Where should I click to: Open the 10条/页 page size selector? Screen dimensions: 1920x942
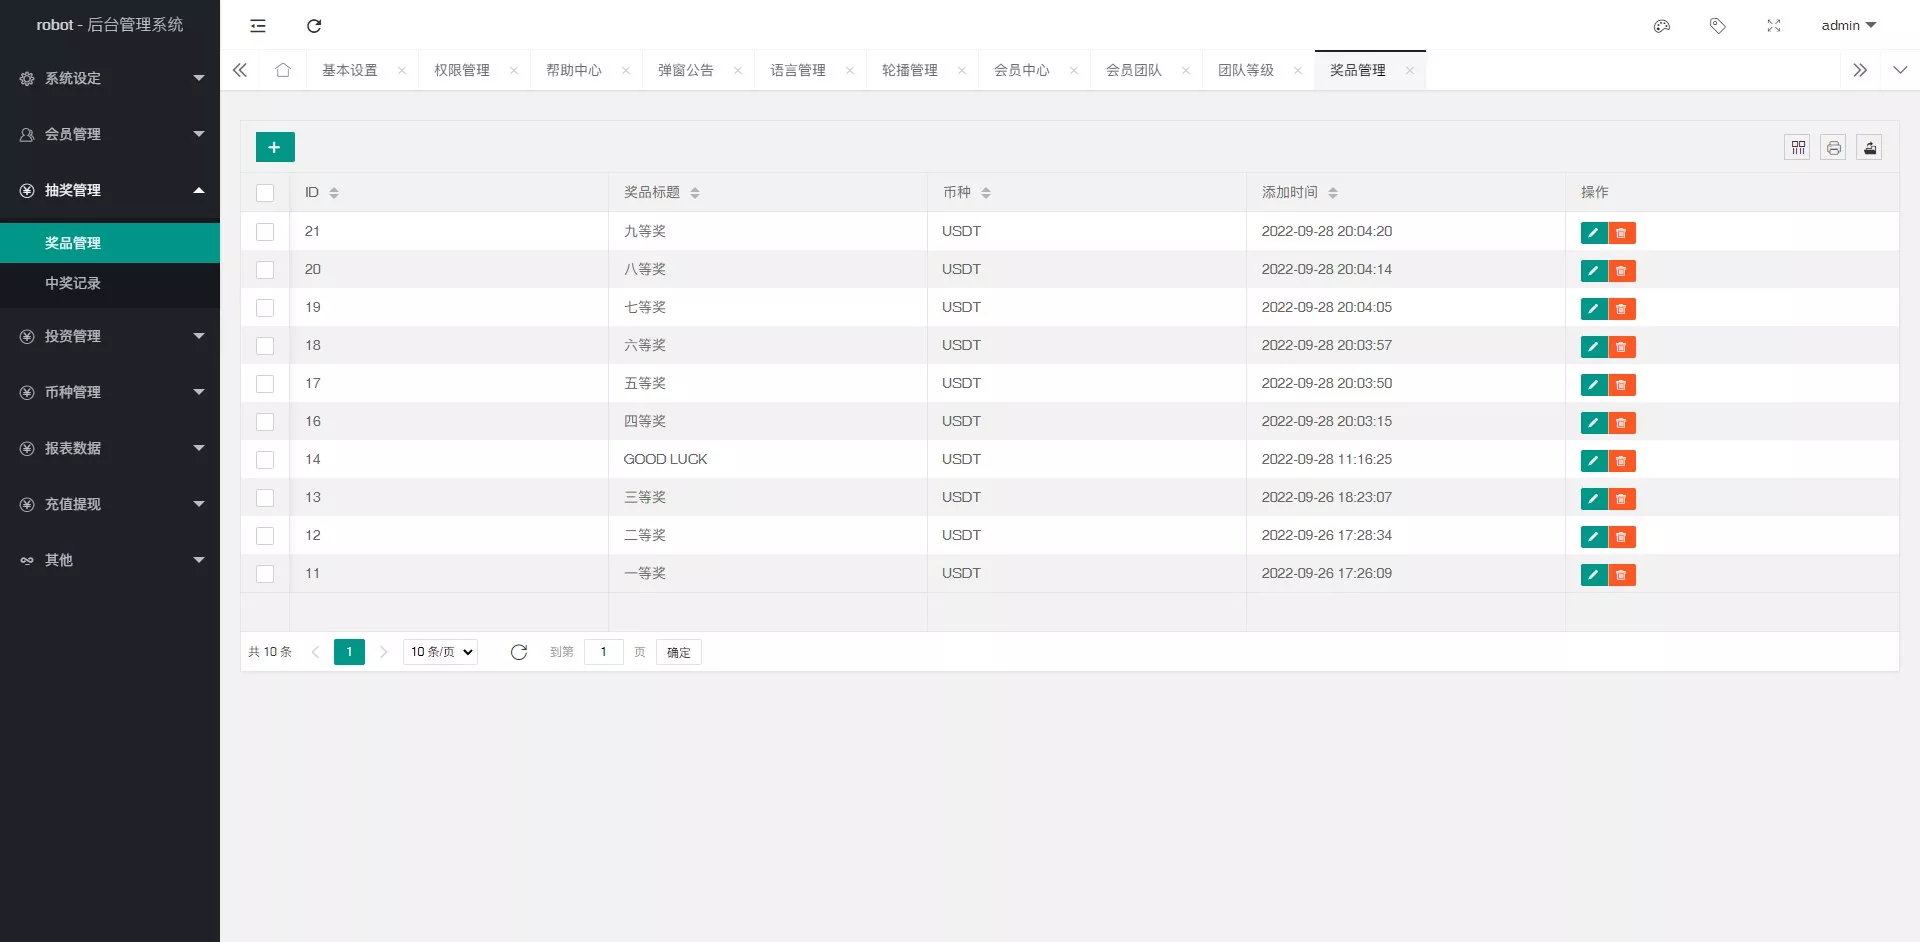click(439, 651)
